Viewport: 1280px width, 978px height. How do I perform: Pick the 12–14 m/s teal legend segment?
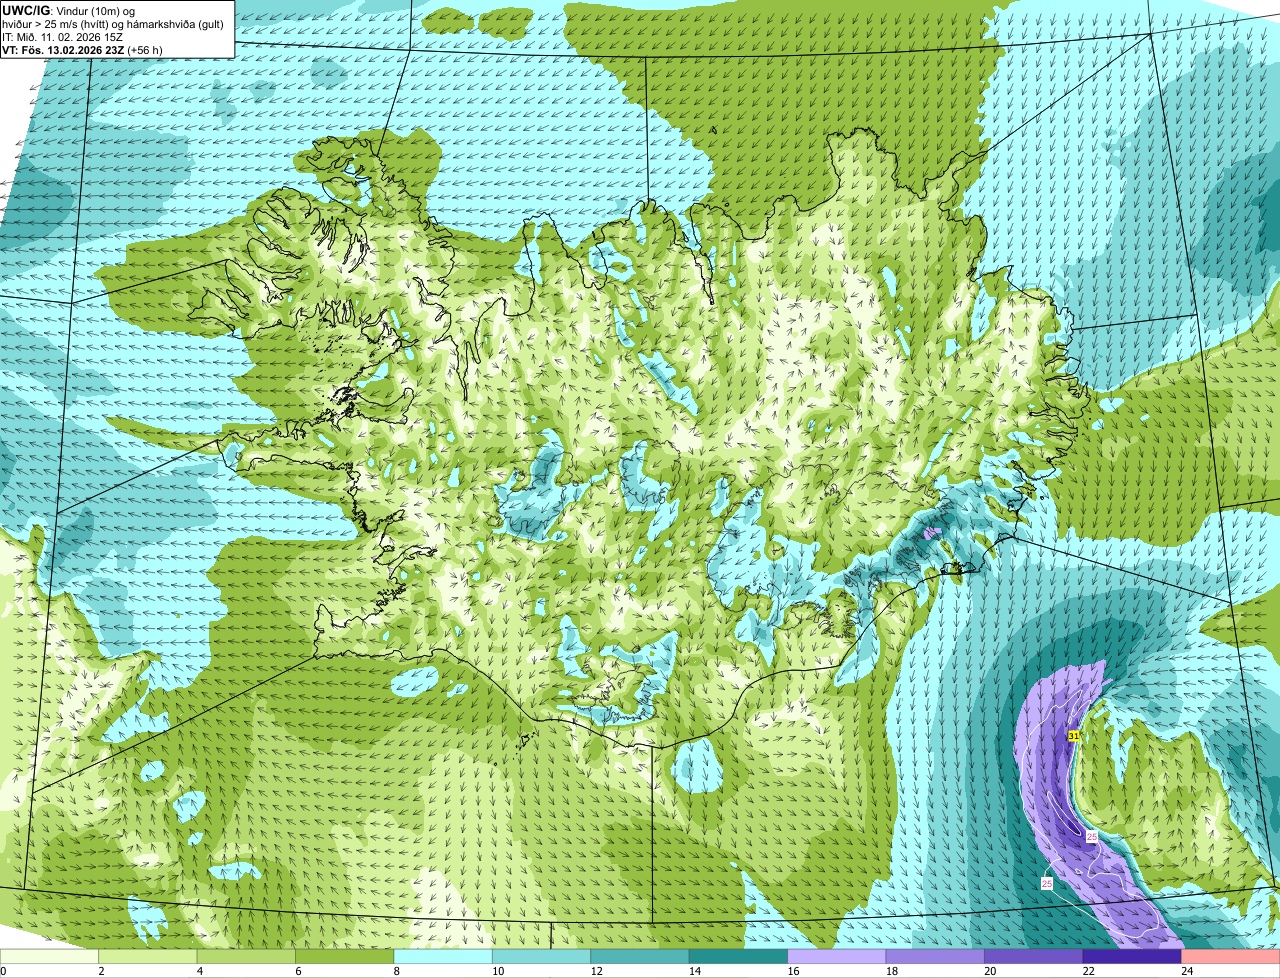click(x=640, y=957)
